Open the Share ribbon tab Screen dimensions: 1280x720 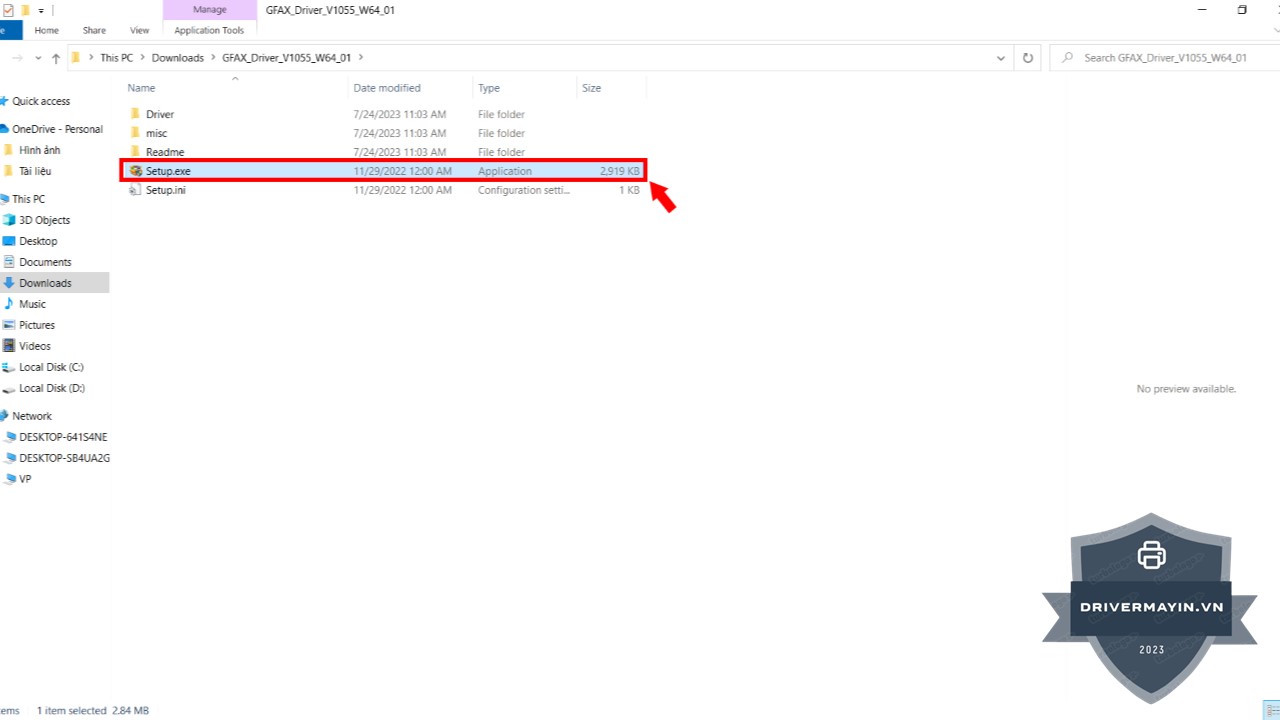94,30
